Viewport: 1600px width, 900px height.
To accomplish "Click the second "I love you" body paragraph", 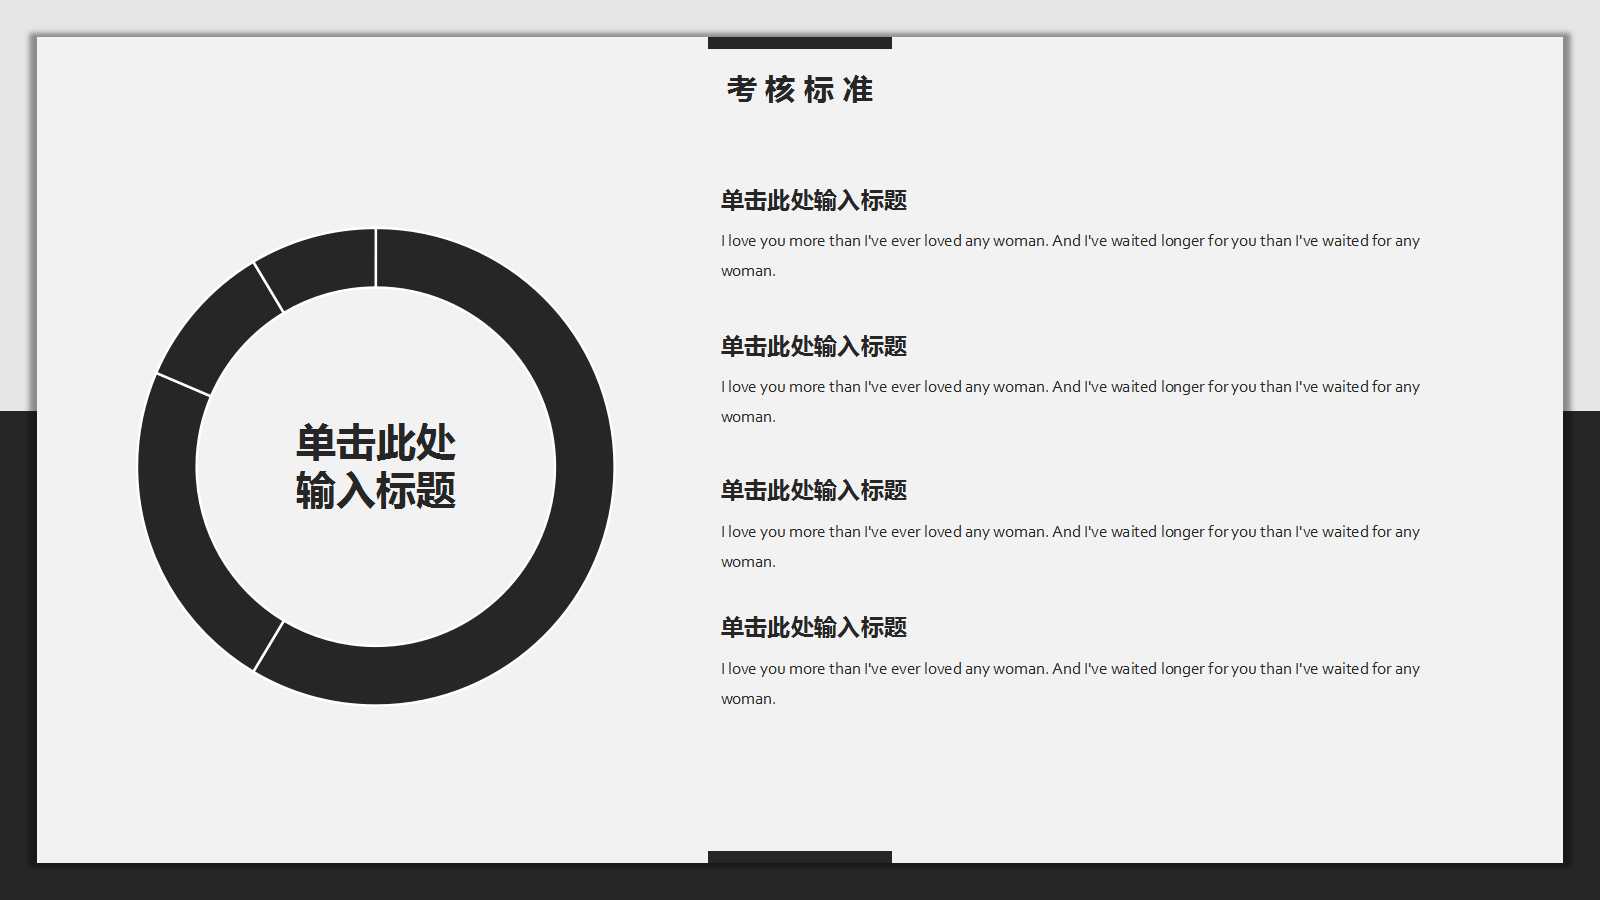I will [1070, 401].
